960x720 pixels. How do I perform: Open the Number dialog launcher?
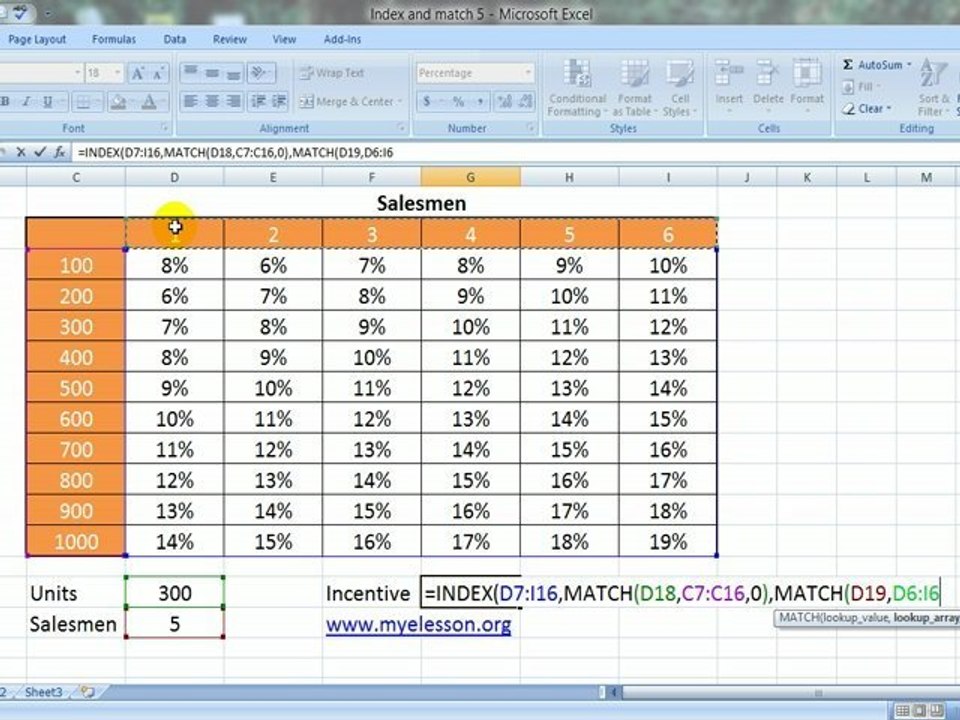(530, 127)
